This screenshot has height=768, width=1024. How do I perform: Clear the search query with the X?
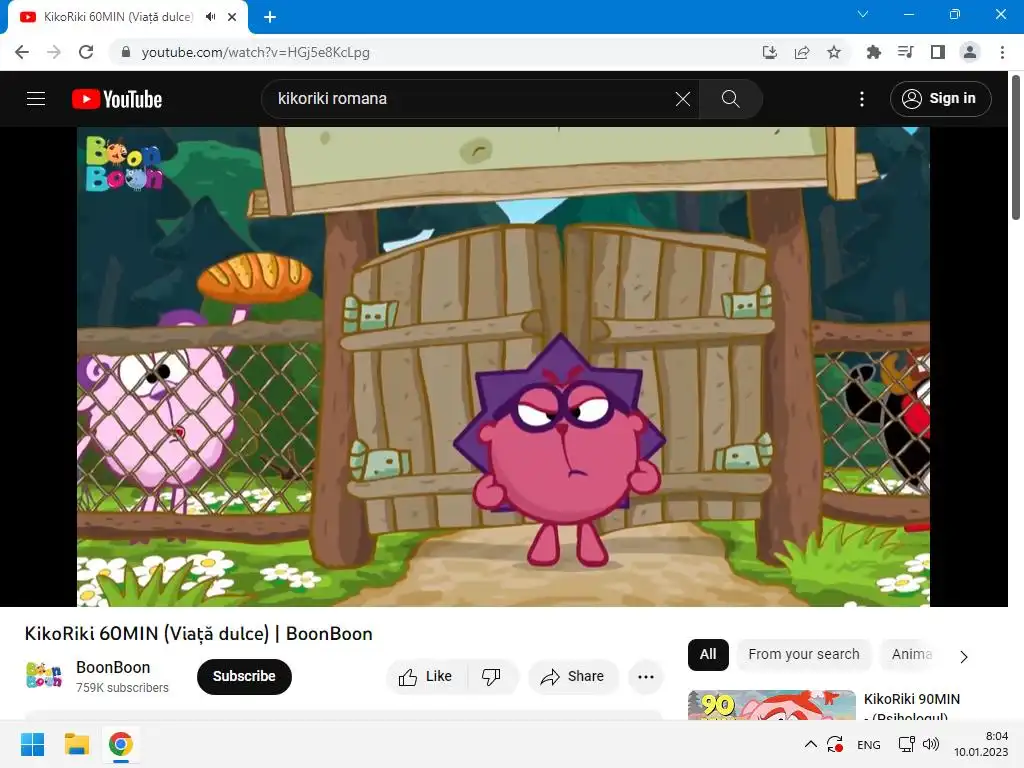[682, 99]
